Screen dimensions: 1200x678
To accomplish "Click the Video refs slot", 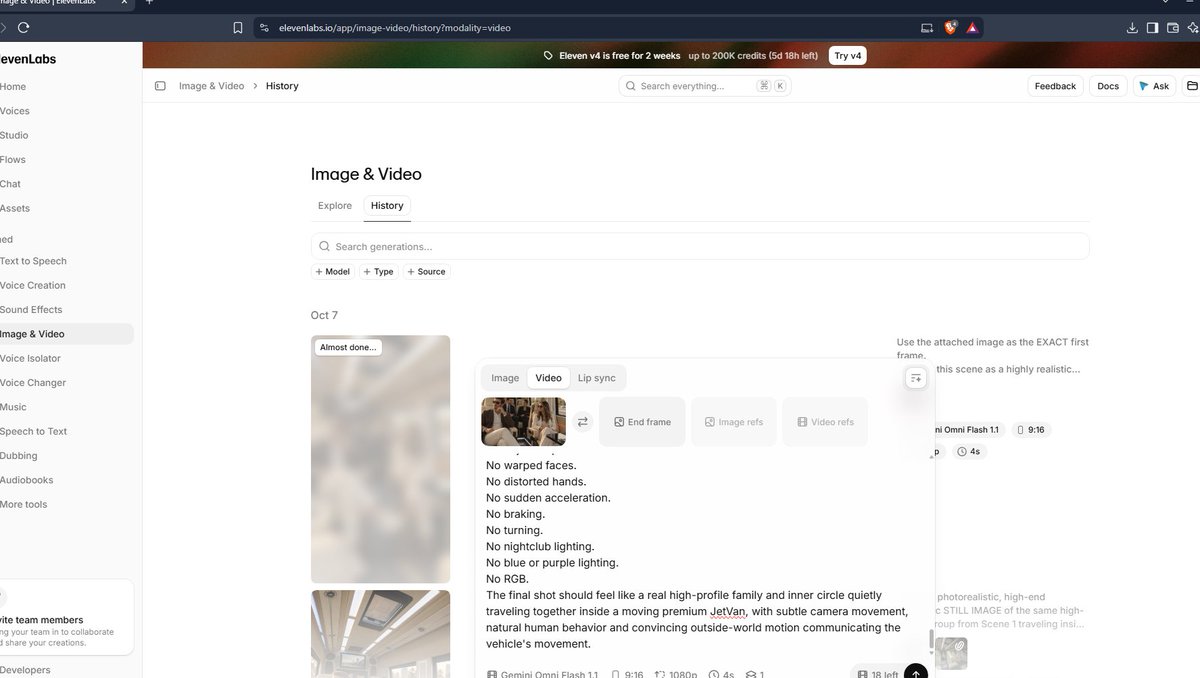I will click(x=825, y=422).
